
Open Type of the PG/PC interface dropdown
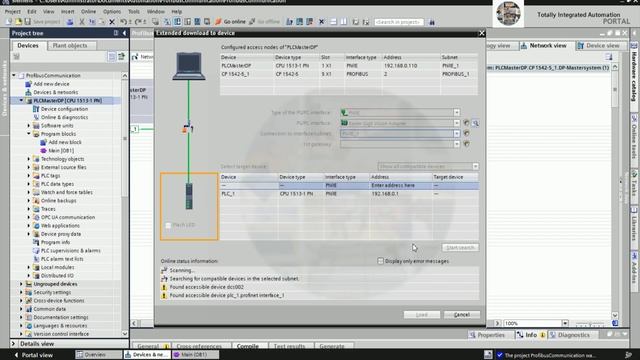tap(456, 112)
